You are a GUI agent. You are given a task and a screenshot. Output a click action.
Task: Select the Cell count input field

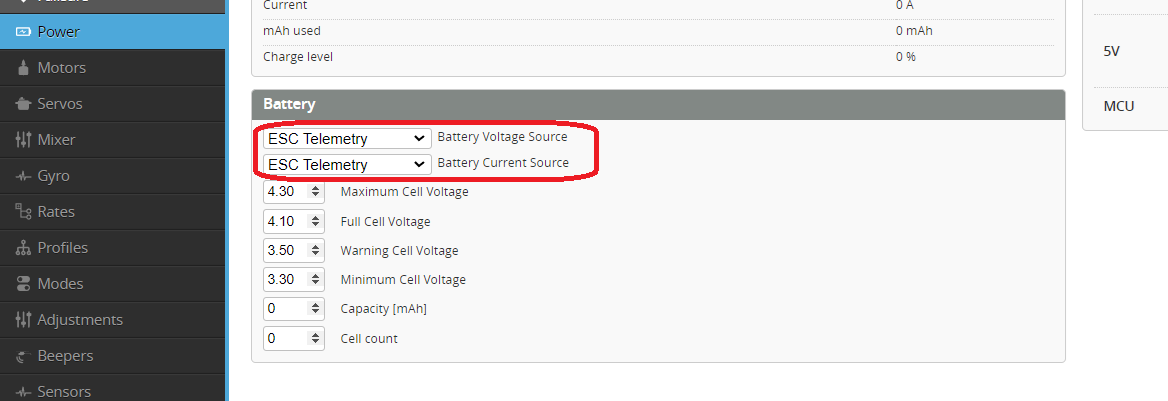coord(287,339)
